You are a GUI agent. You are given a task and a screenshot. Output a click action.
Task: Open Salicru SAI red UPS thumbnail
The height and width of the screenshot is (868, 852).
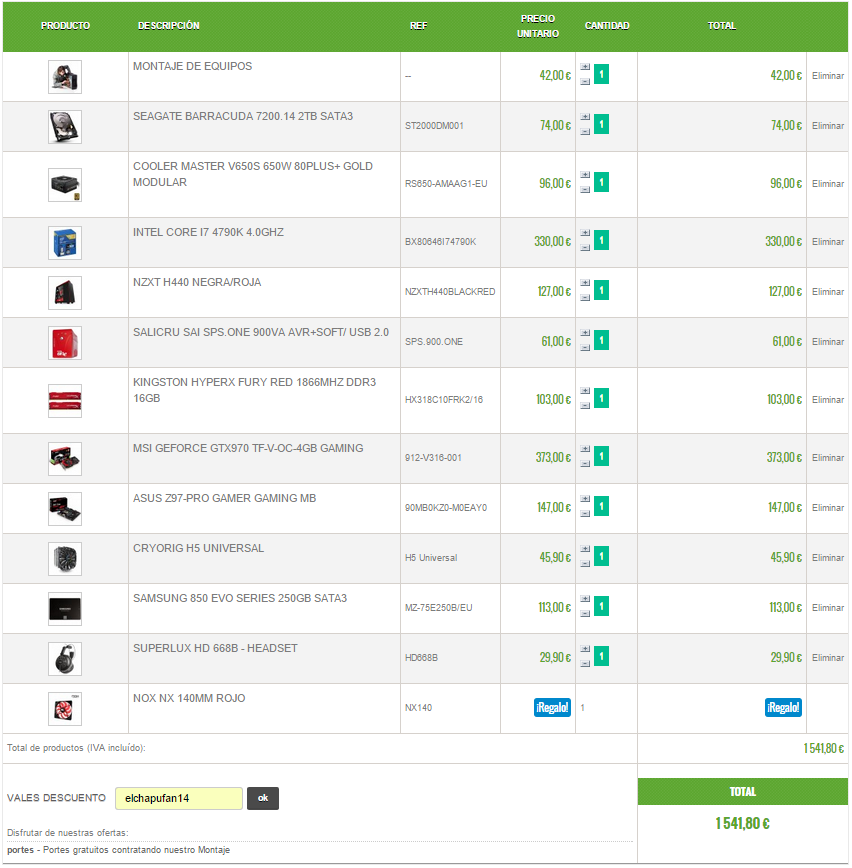[65, 343]
